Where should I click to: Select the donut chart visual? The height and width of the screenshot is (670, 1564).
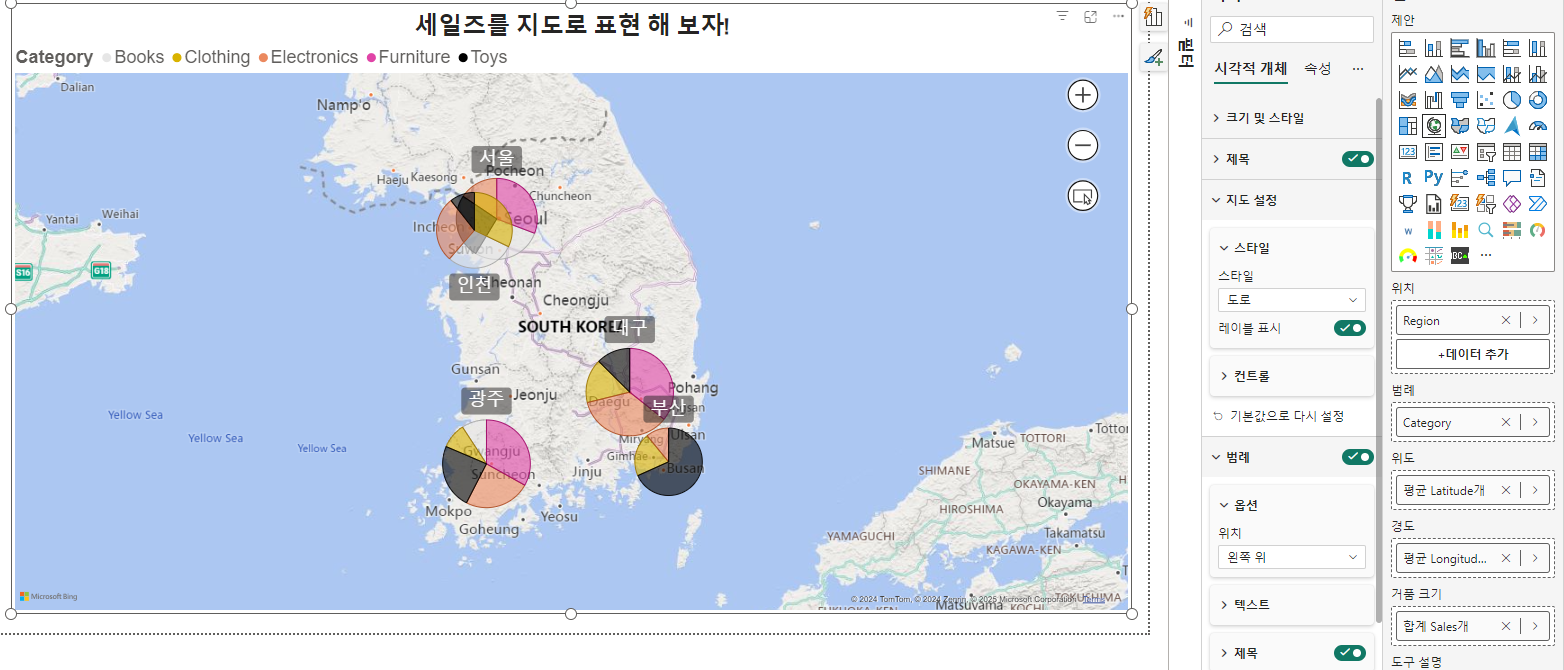click(1538, 100)
